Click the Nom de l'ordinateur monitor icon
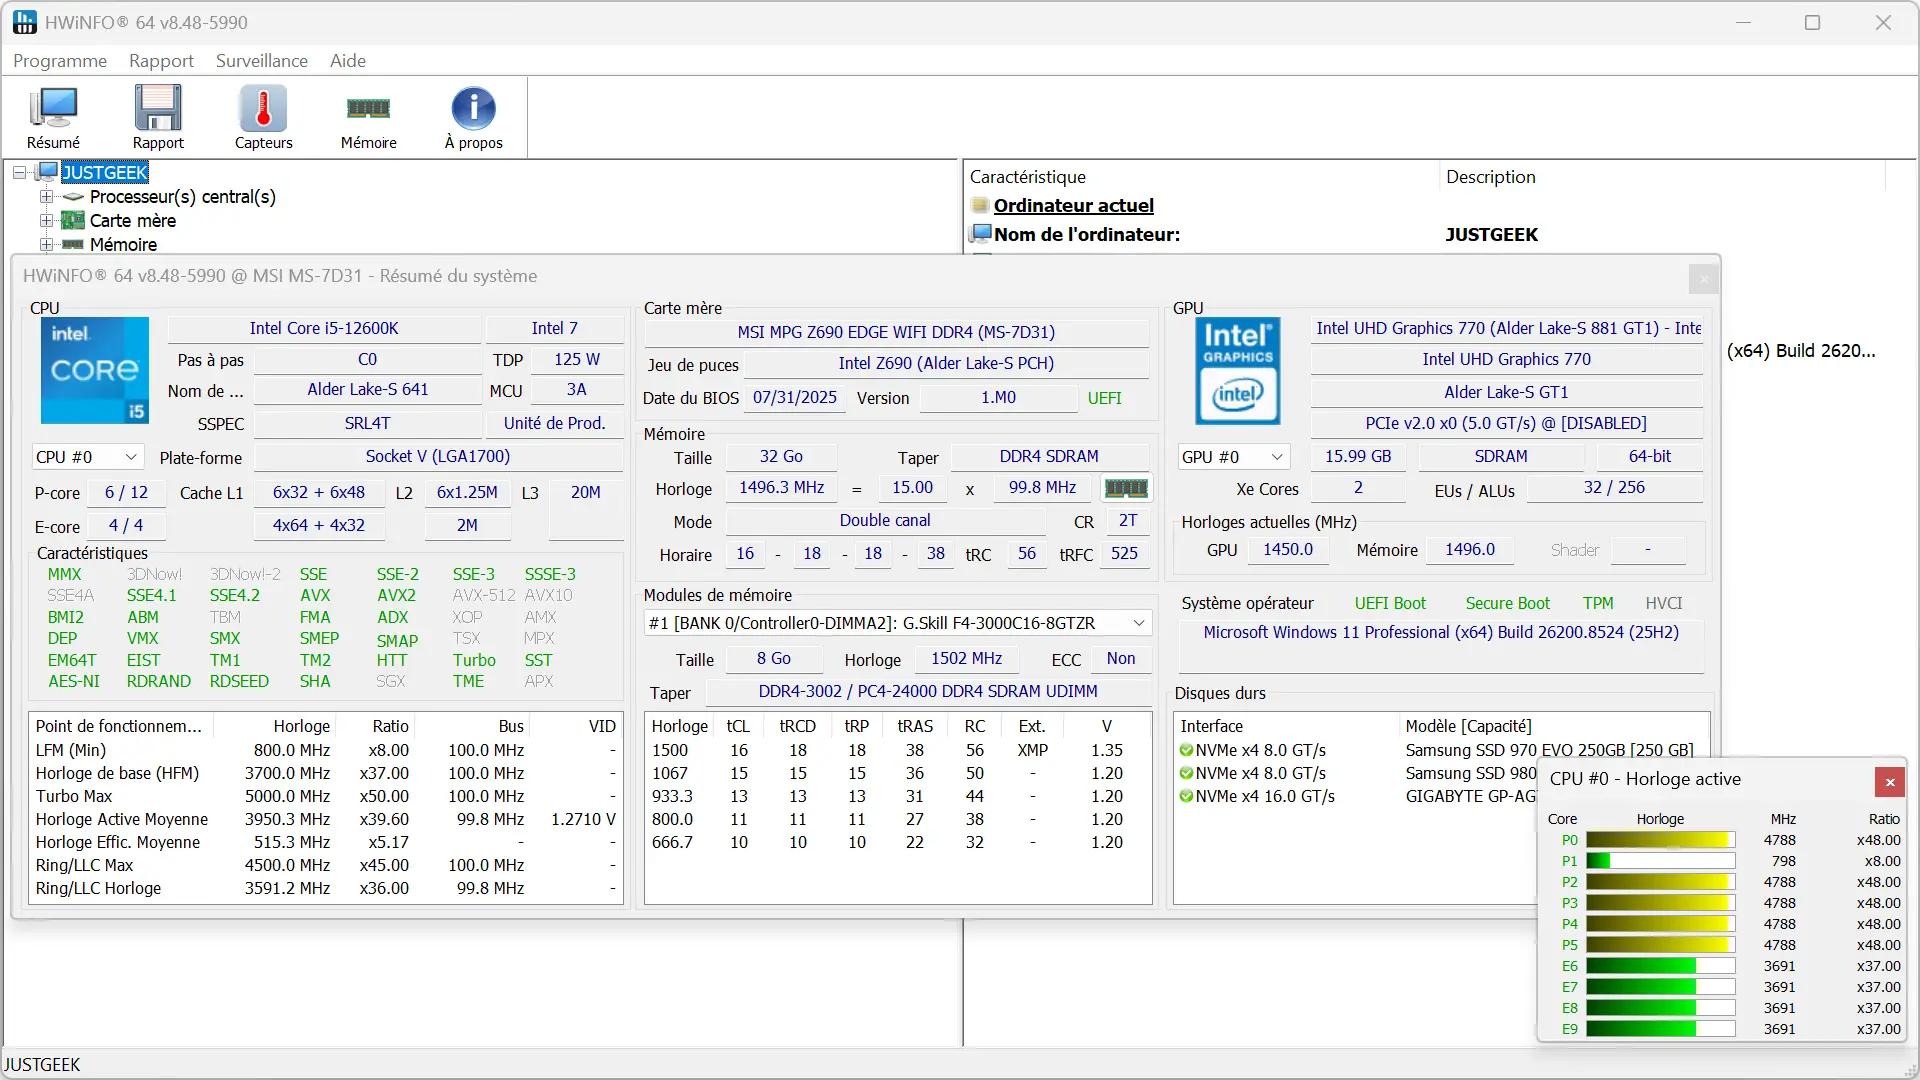This screenshot has height=1080, width=1920. coord(981,234)
